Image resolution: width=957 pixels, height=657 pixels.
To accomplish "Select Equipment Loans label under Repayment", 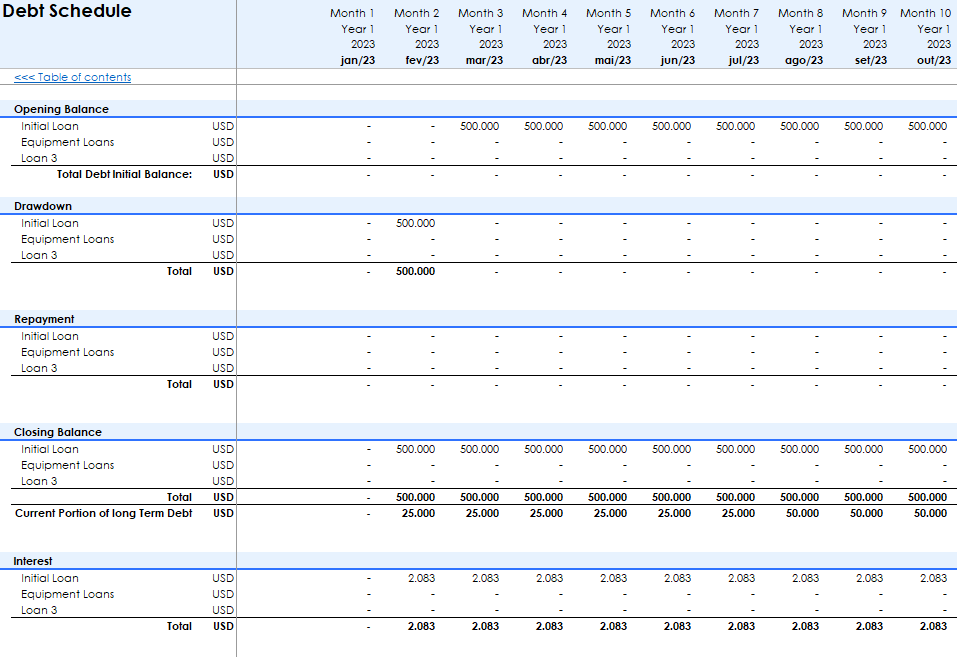I will pyautogui.click(x=67, y=352).
